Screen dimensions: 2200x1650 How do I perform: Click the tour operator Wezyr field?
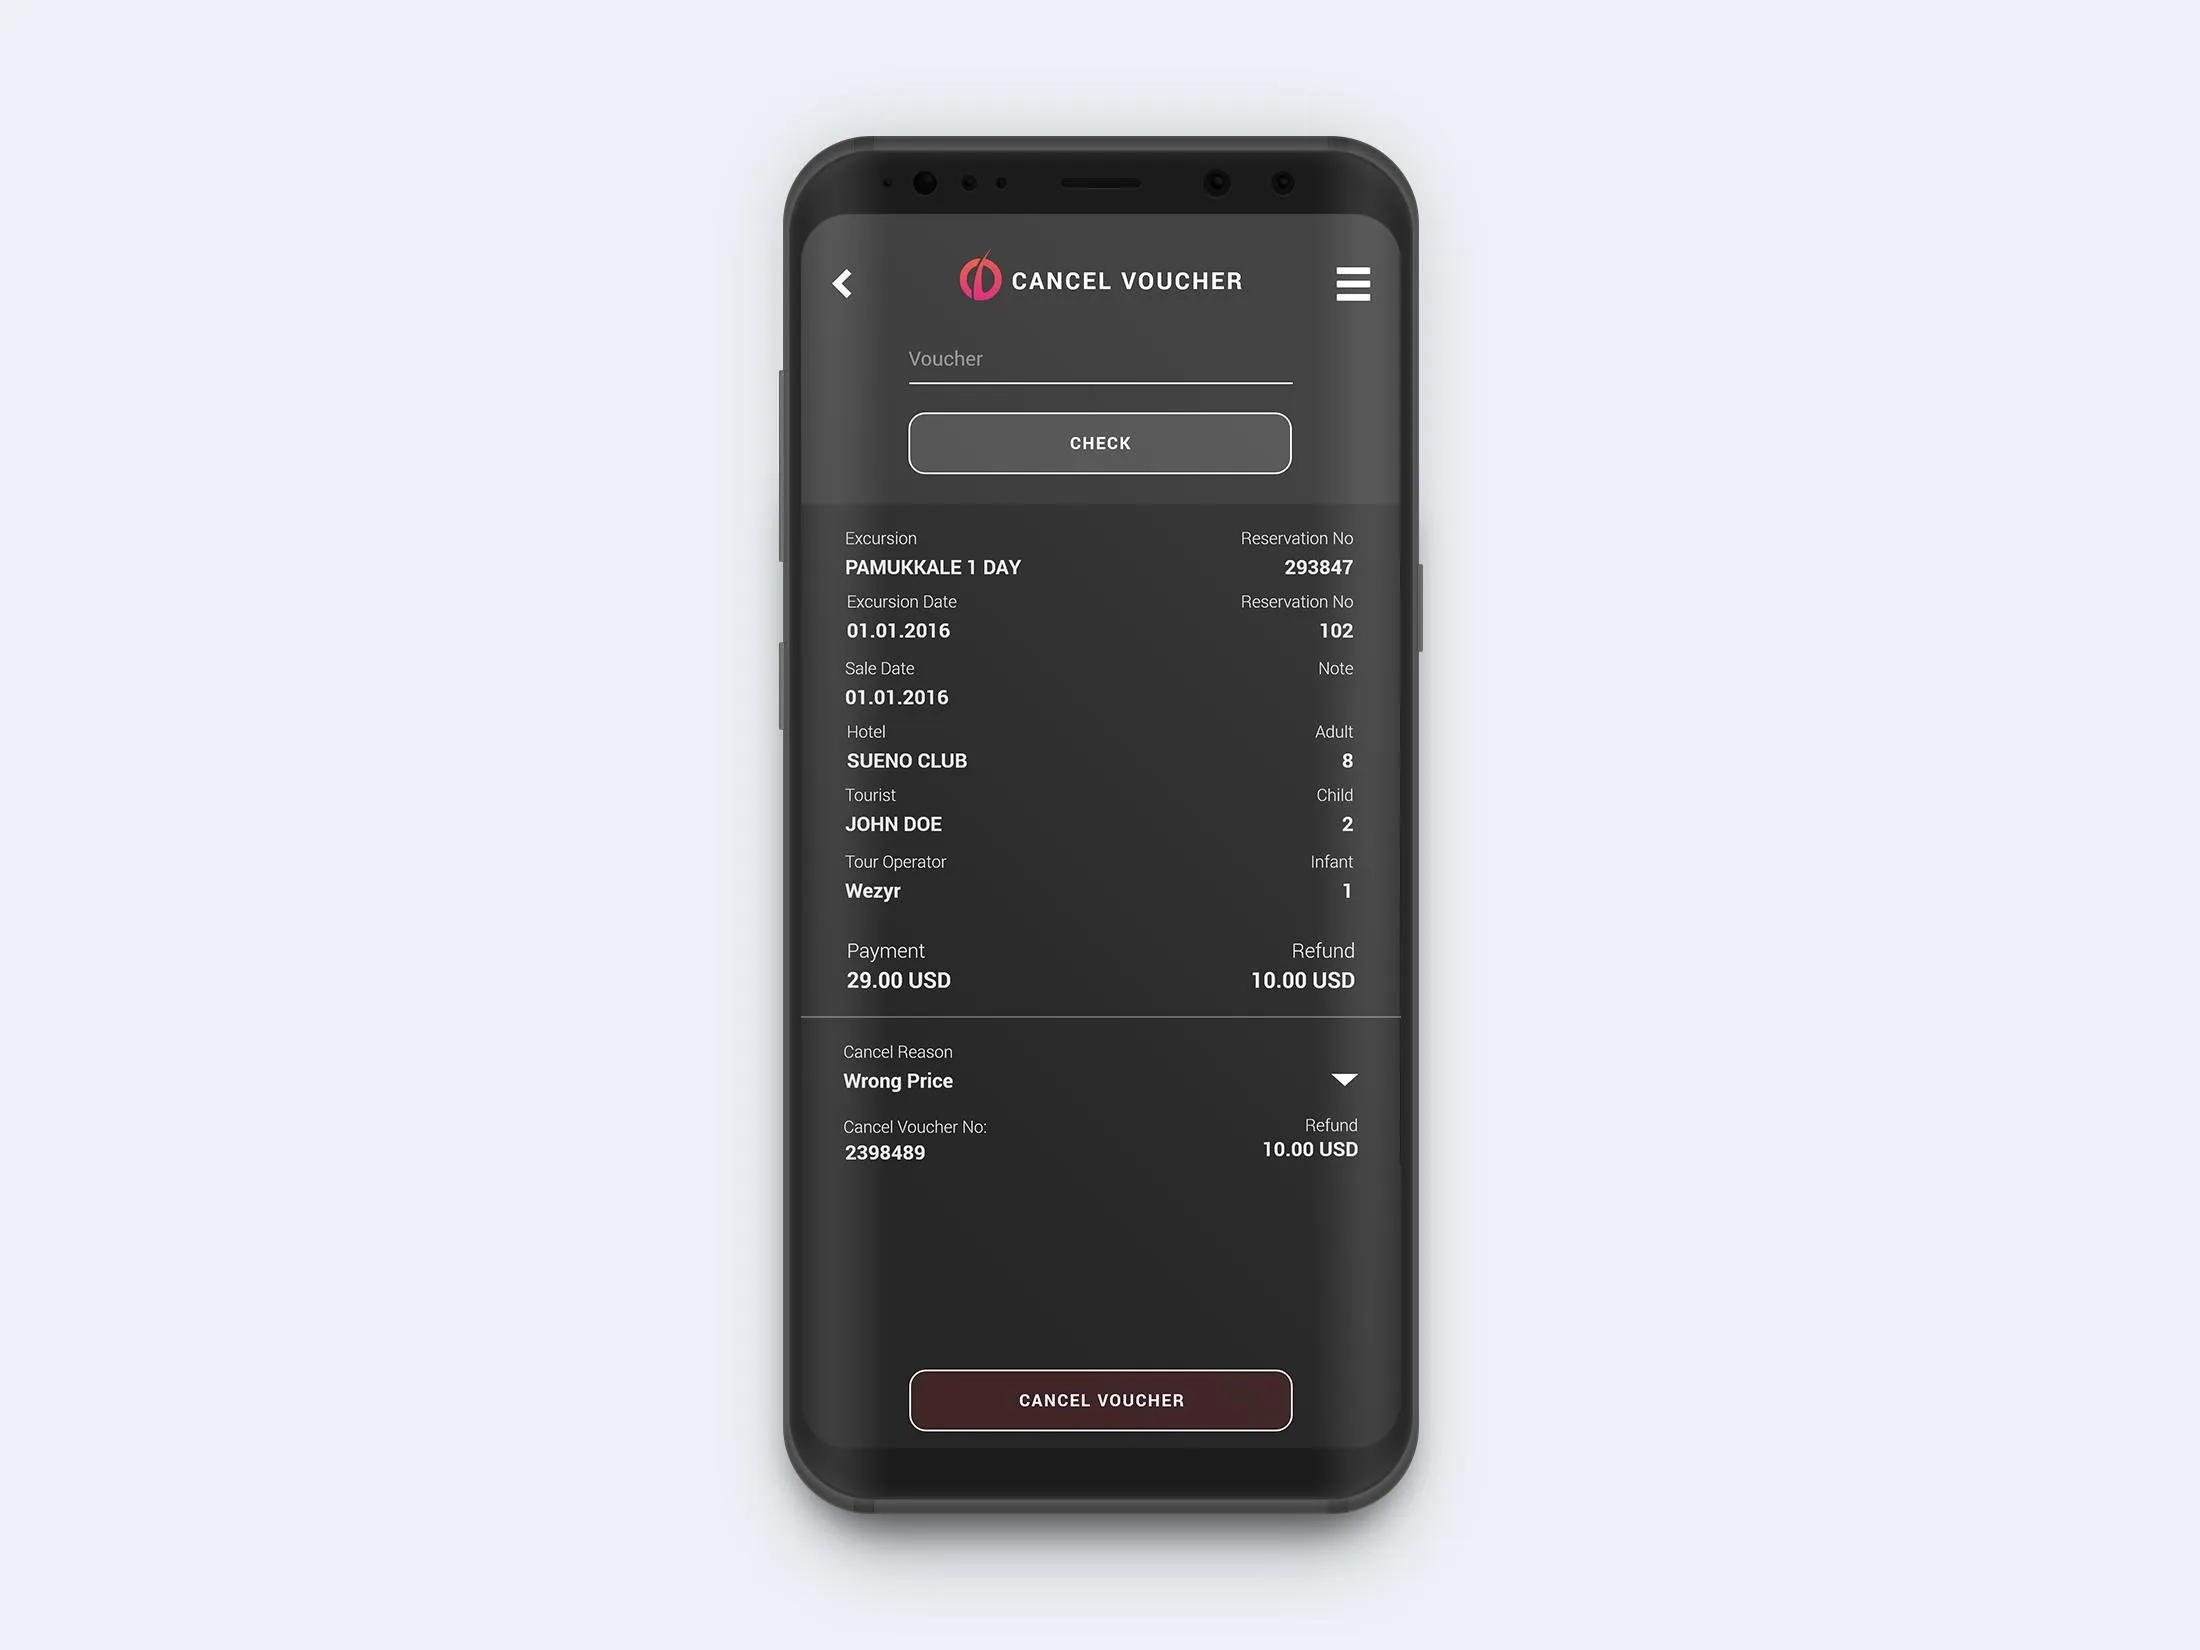(873, 889)
